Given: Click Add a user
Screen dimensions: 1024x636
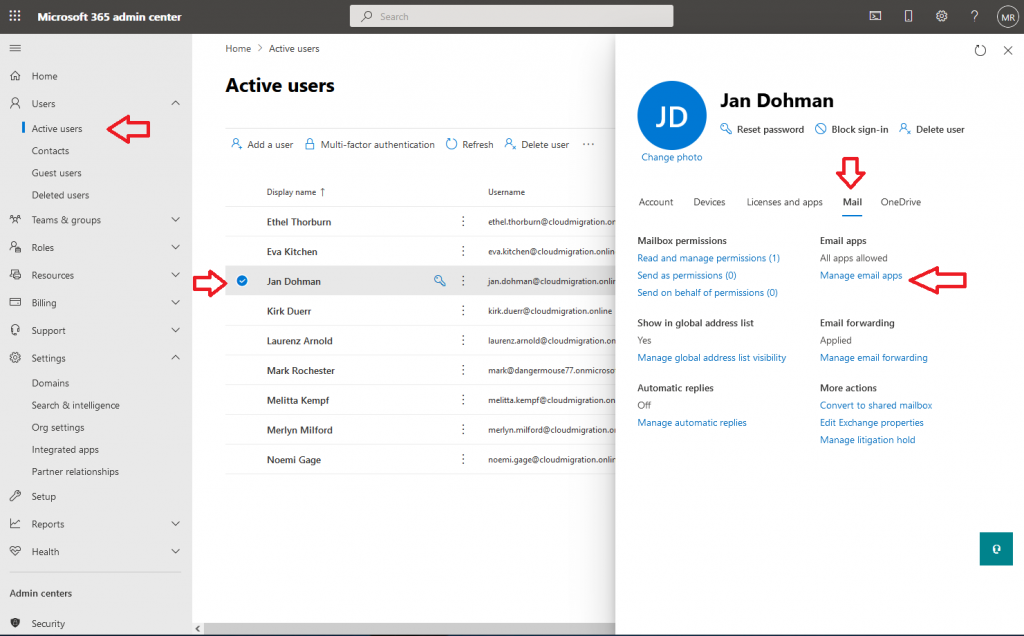Looking at the screenshot, I should pyautogui.click(x=262, y=144).
